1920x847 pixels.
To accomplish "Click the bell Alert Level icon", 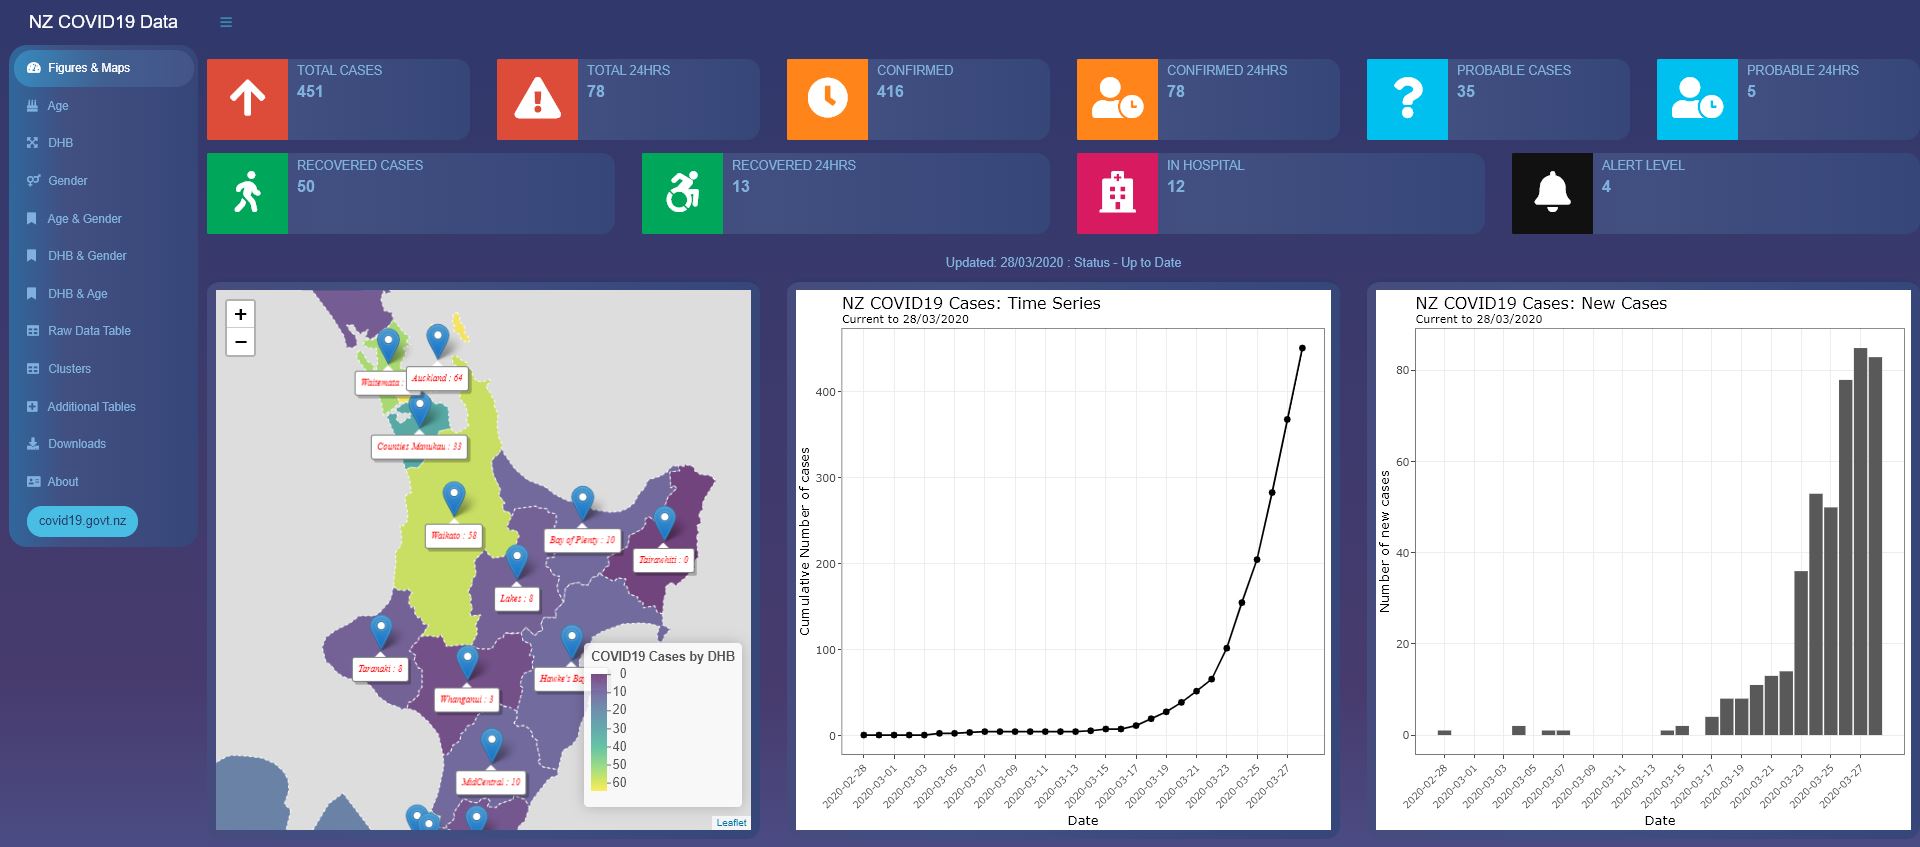I will click(x=1552, y=193).
